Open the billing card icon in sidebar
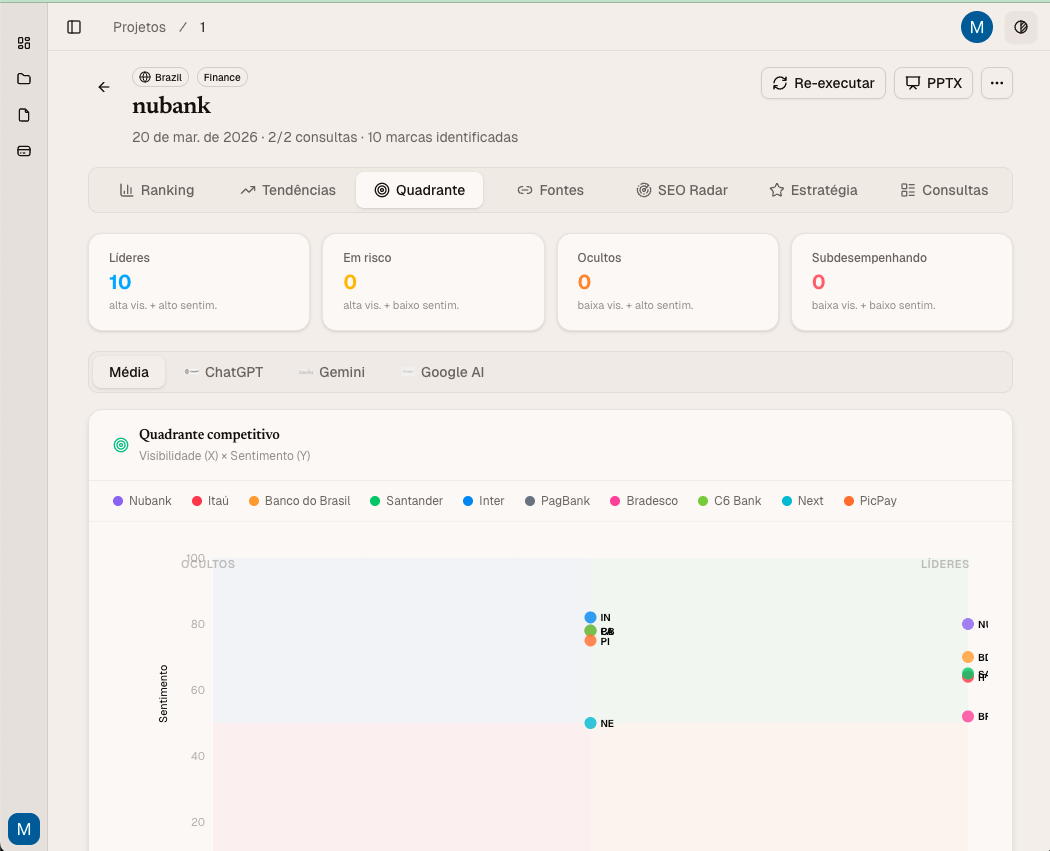1050x851 pixels. [x=24, y=151]
